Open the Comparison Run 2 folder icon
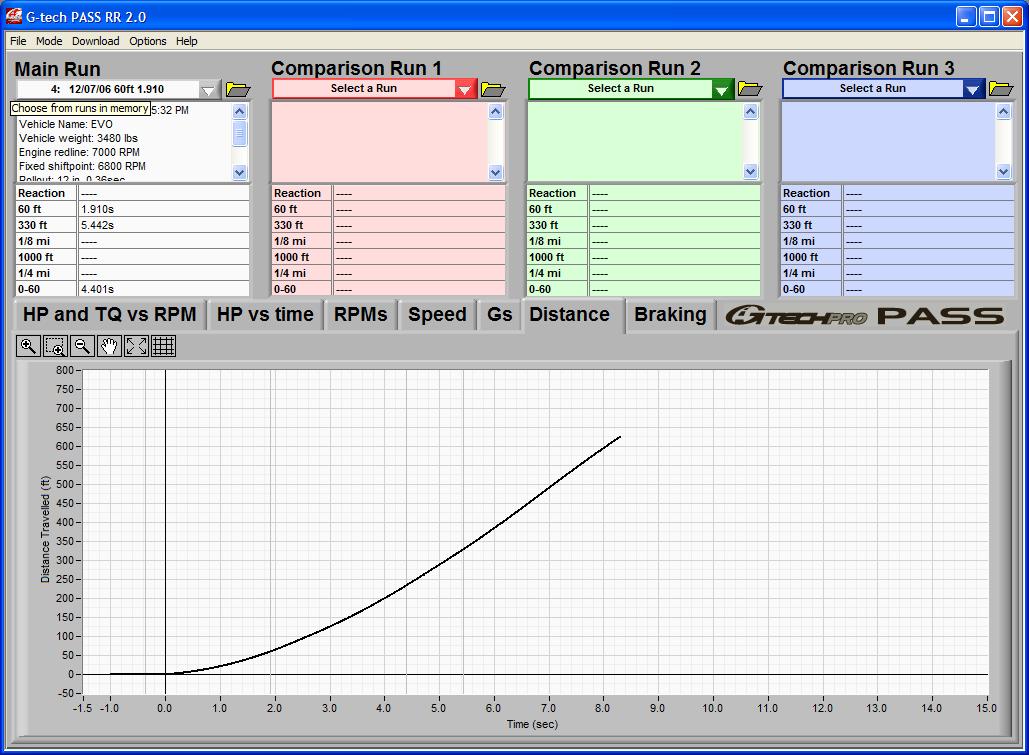This screenshot has height=755, width=1029. click(x=750, y=89)
